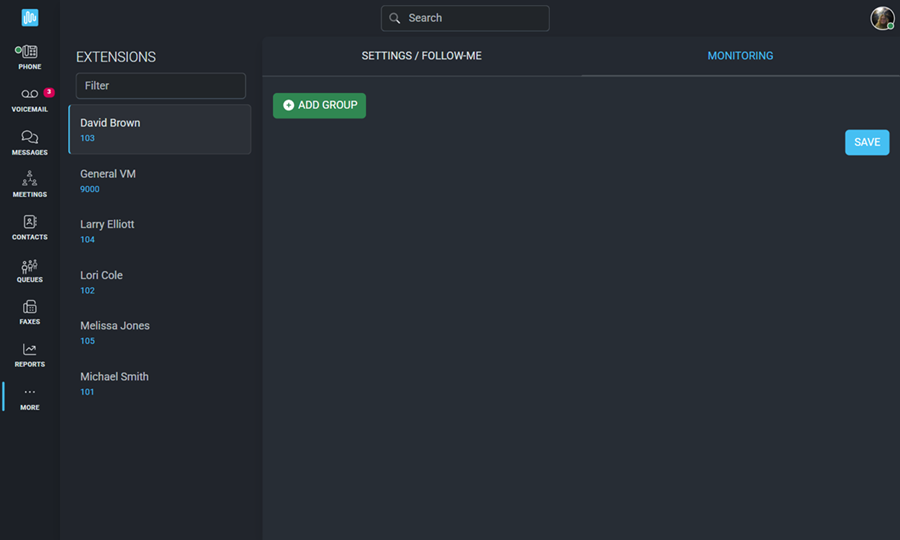Click the app logo at top left
Screen dimensions: 900x540
[x=30, y=18]
